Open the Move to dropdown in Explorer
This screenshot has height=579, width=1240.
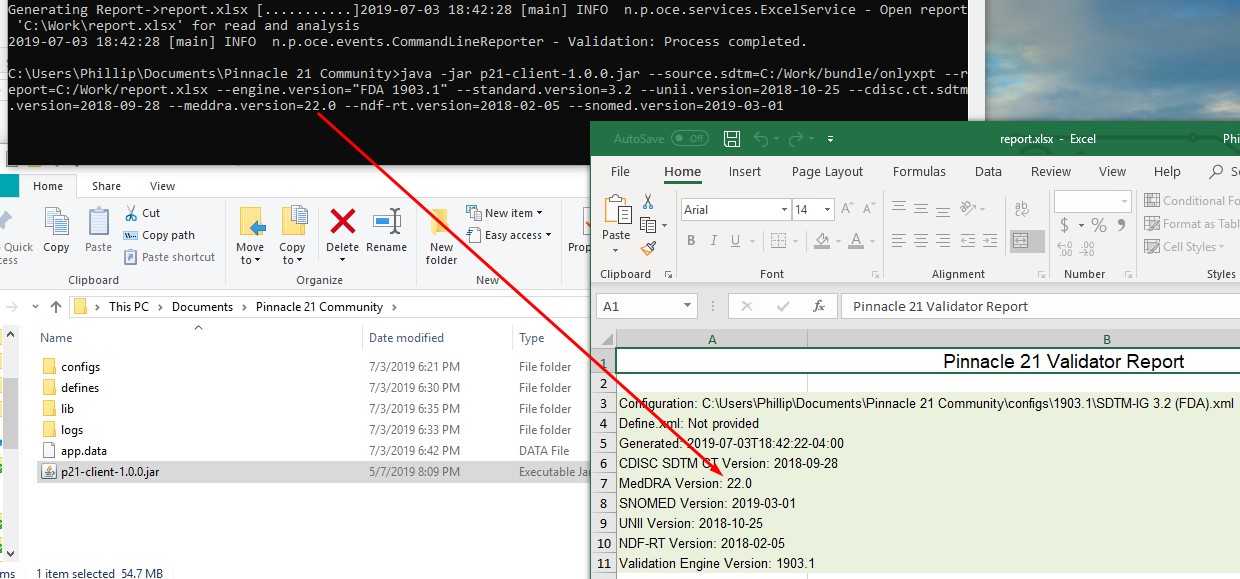pos(250,236)
